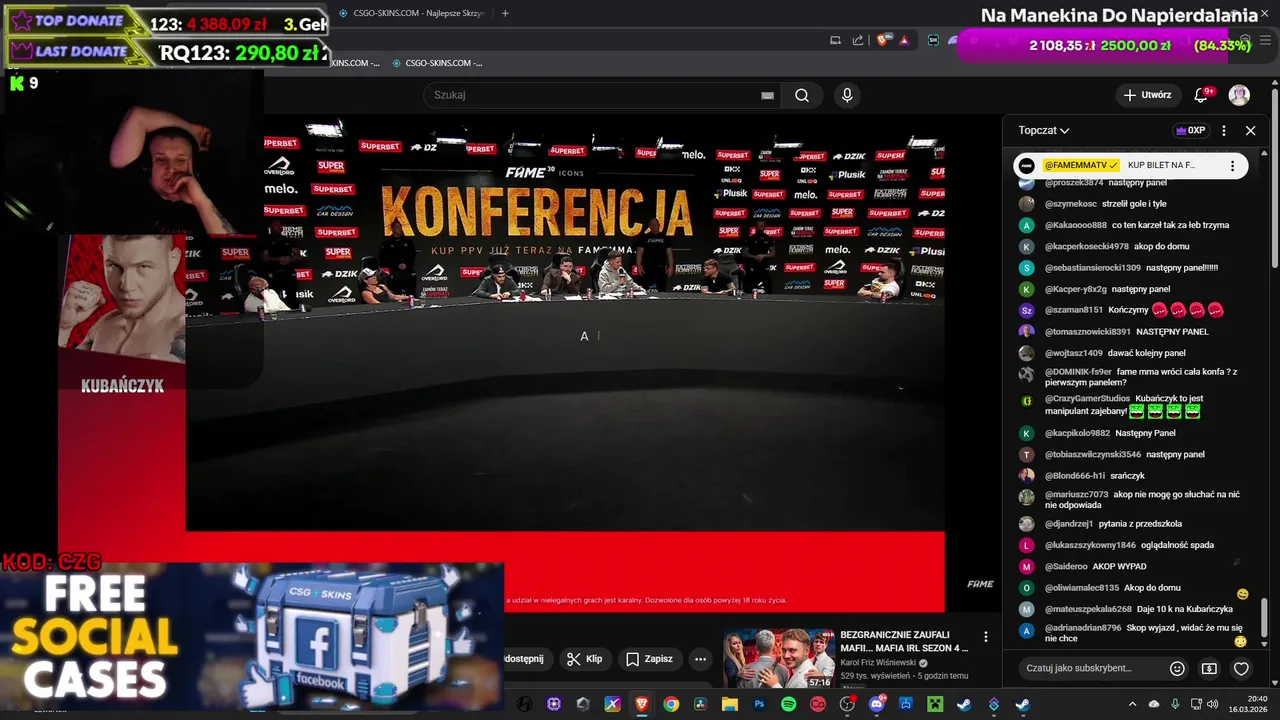Image resolution: width=1280 pixels, height=720 pixels.
Task: Open Adobe Creative Cloud taskbar icon
Action: click(817, 704)
